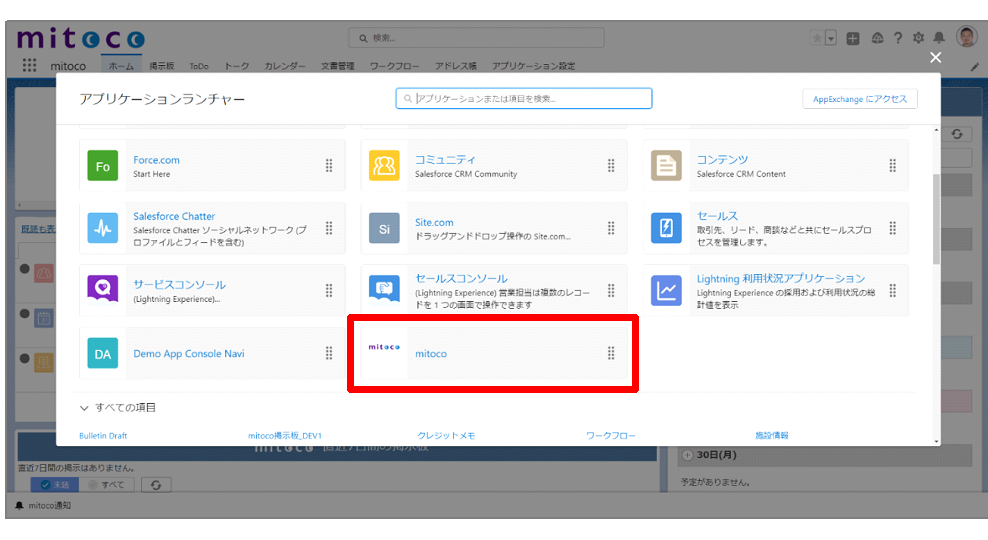The image size is (988, 540).
Task: Open the notifications bell in header
Action: (939, 38)
